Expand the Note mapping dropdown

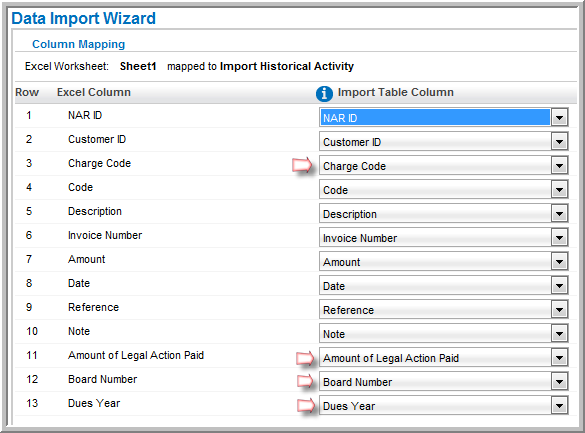(x=559, y=334)
